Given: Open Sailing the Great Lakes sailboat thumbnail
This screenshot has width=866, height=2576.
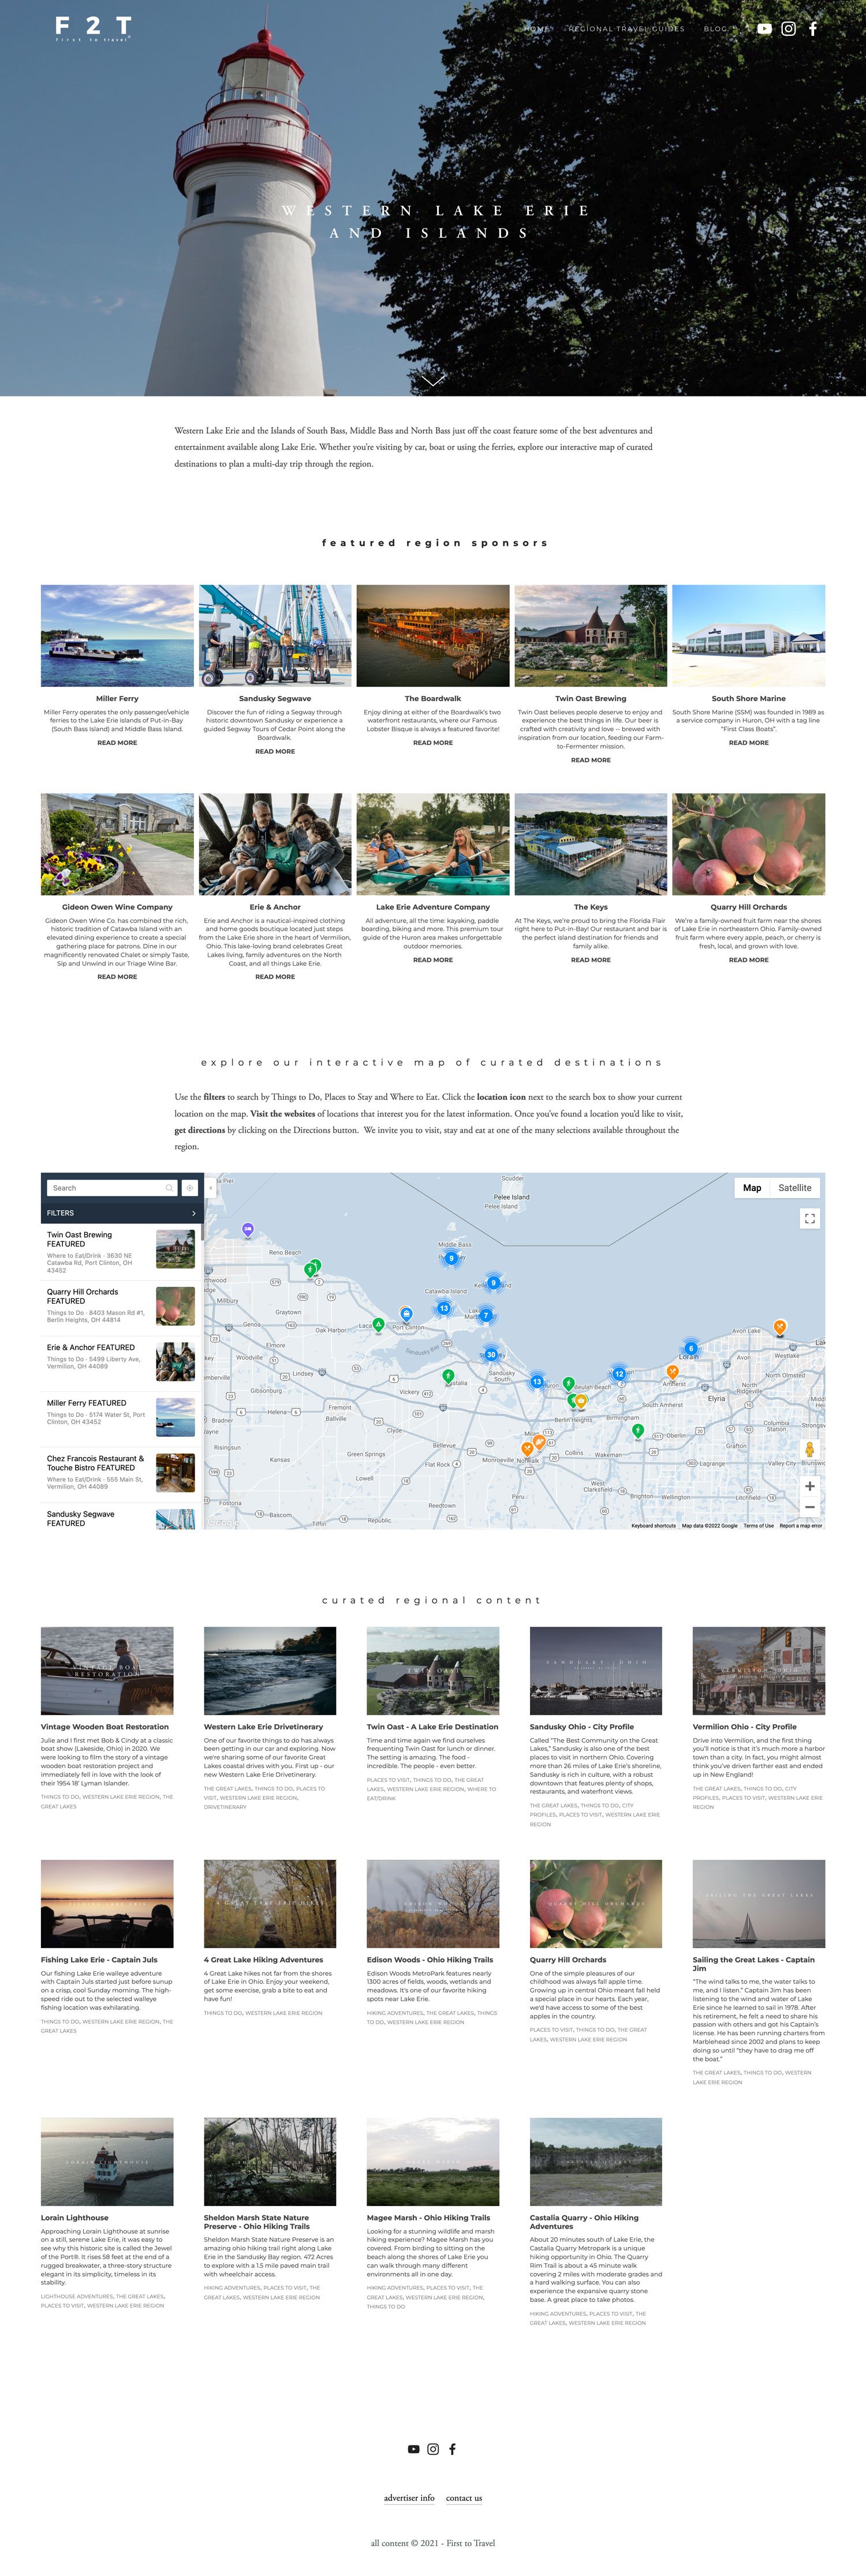Looking at the screenshot, I should pos(759,1903).
